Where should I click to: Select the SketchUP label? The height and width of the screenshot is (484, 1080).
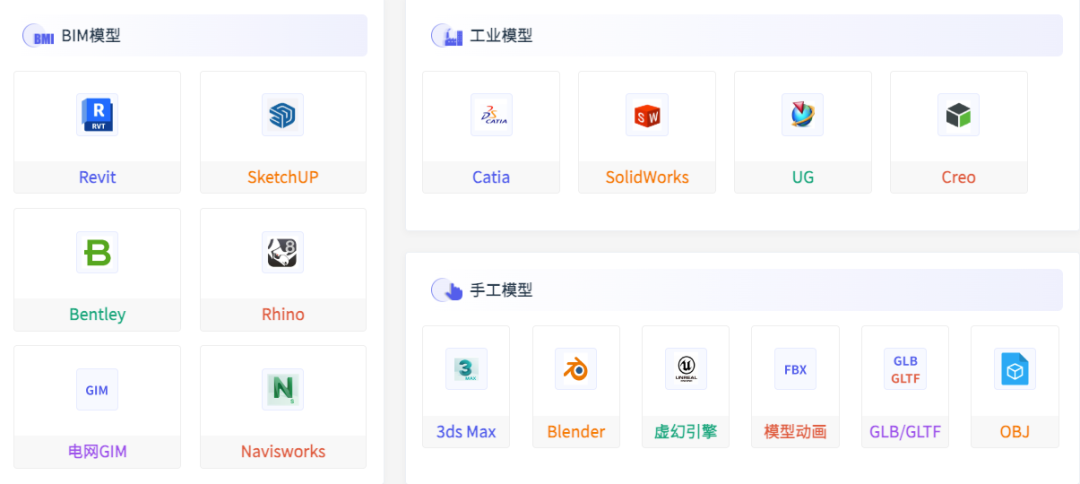(283, 178)
